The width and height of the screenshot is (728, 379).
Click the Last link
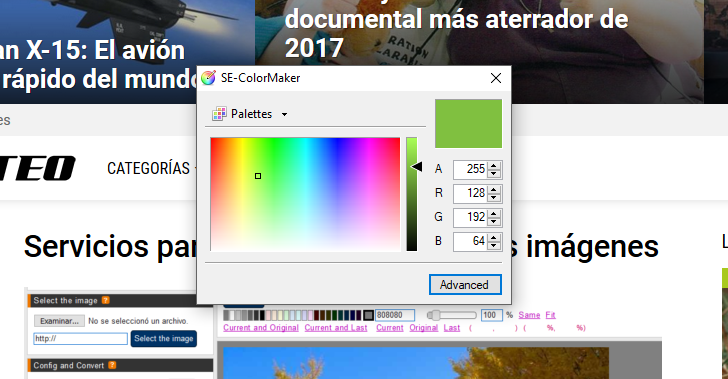(x=452, y=328)
